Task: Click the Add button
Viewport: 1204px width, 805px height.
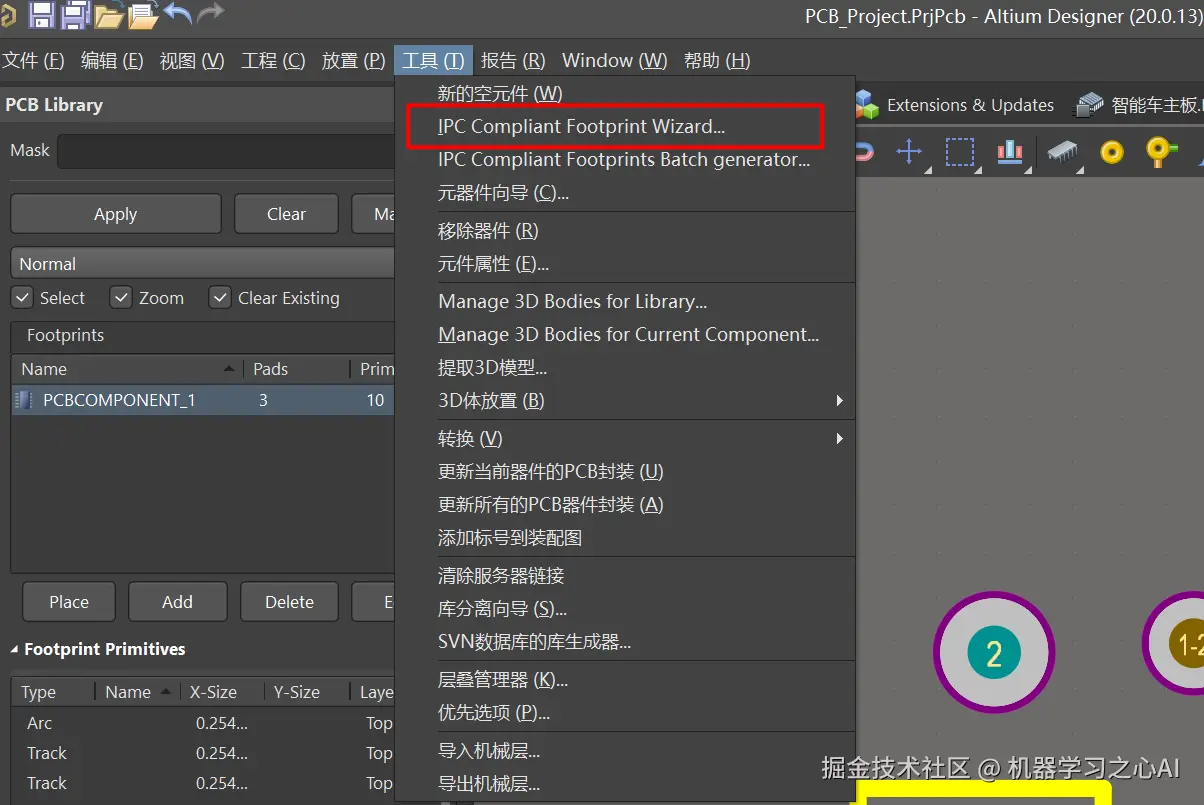Action: coord(177,602)
